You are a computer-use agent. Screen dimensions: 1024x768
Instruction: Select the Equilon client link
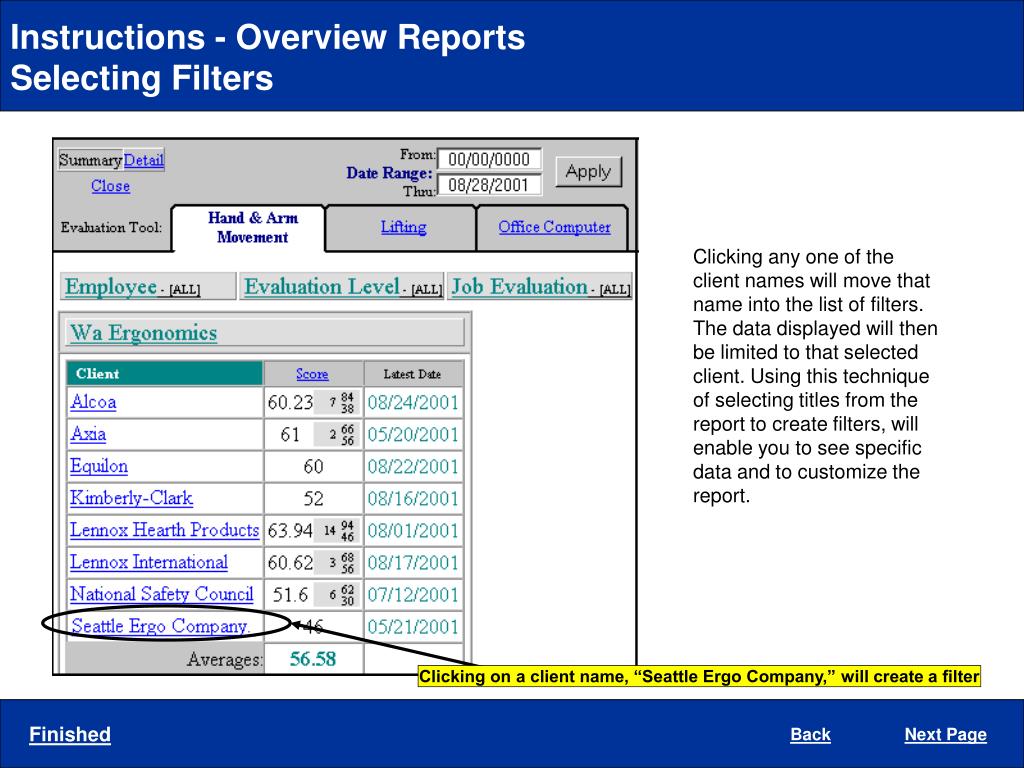(99, 466)
